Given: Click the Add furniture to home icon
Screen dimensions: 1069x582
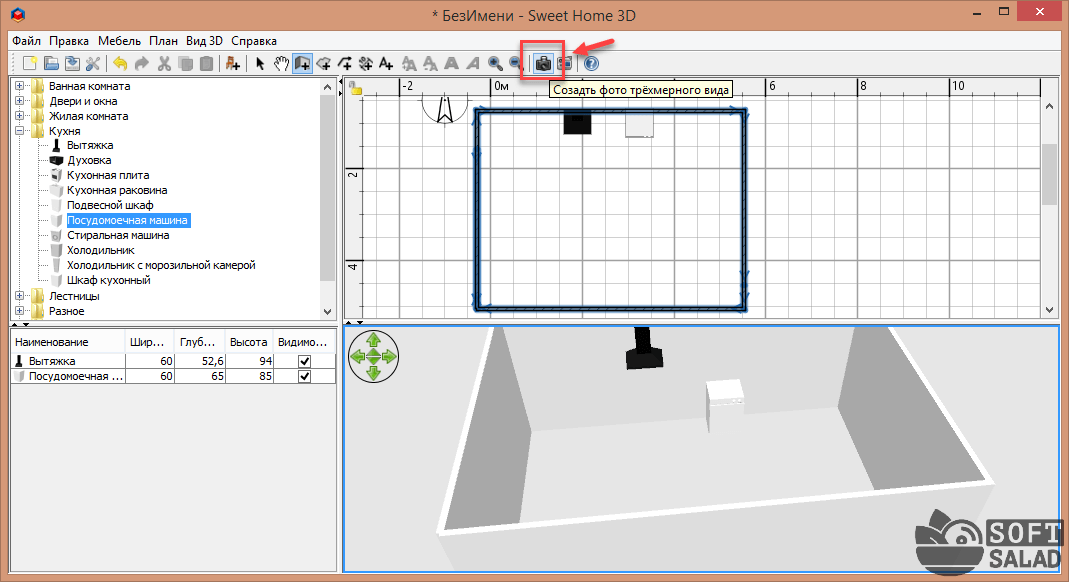Looking at the screenshot, I should pos(233,63).
